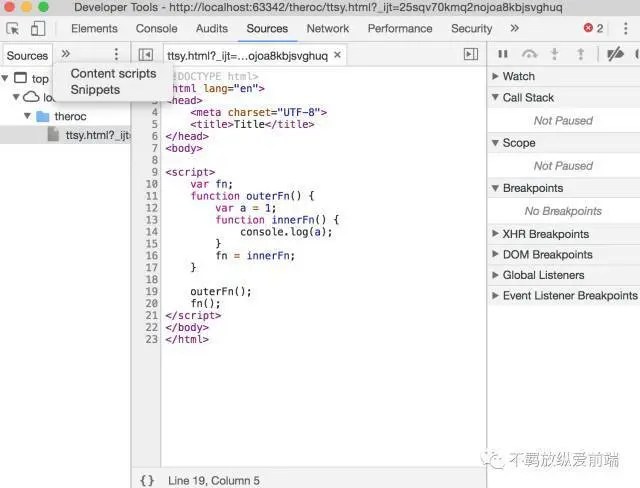The image size is (640, 488).
Task: Hide the debugger sidebar icon
Action: 471,54
